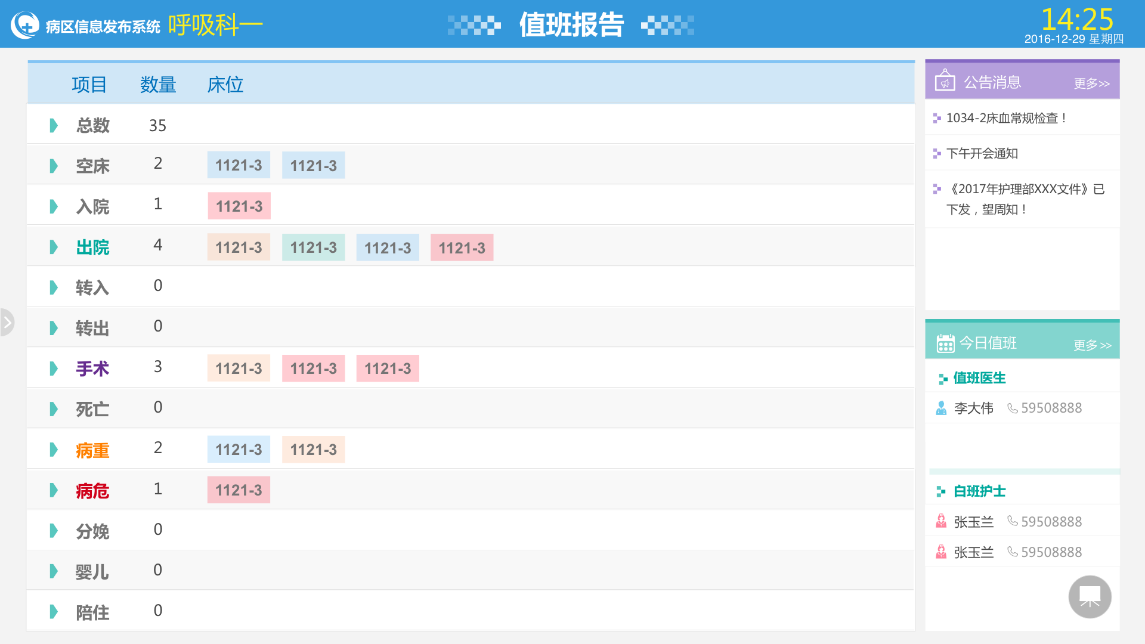The image size is (1145, 644).
Task: Click the doctor avatar beside 李大伟
Action: coord(941,408)
